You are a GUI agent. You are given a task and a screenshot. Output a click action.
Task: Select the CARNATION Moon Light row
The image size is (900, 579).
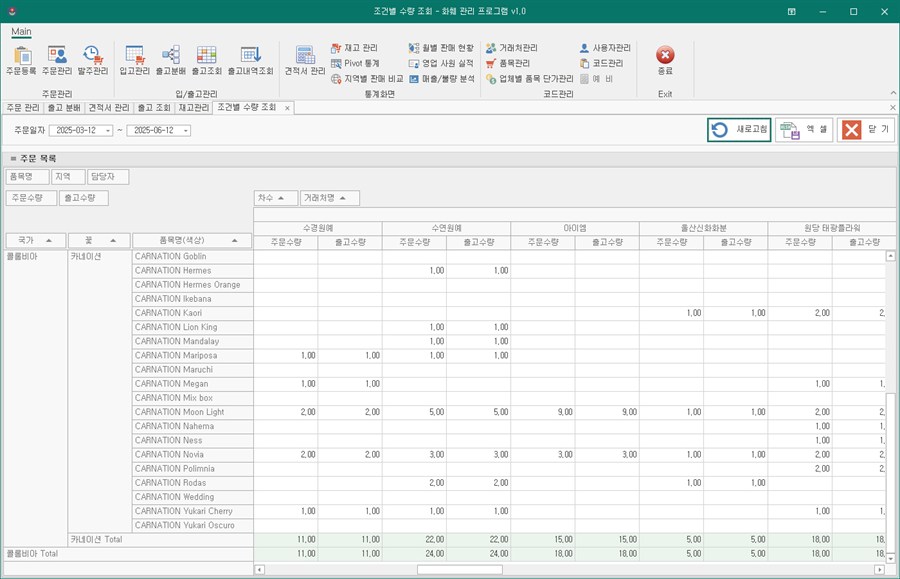(192, 412)
